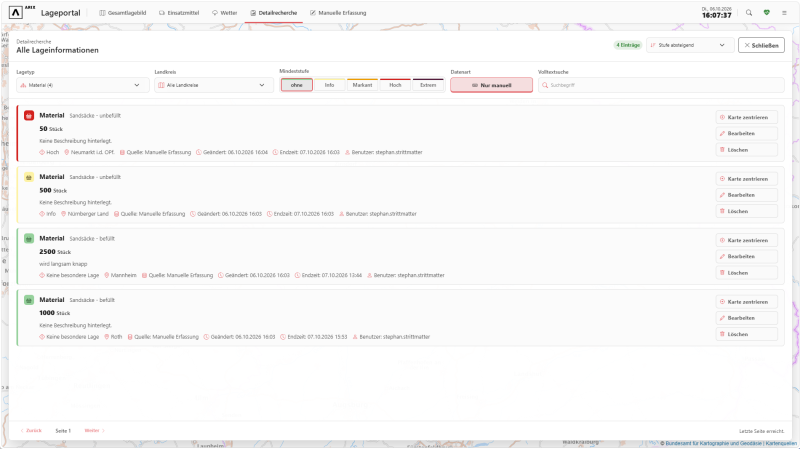Open the Kartenquellen link
This screenshot has height=449, width=800.
click(x=781, y=443)
